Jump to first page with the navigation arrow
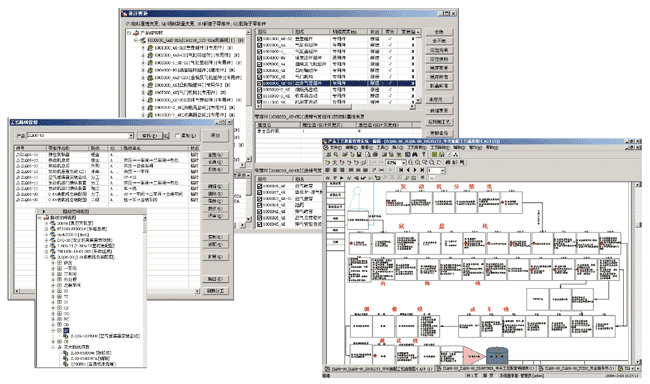 pos(401,170)
